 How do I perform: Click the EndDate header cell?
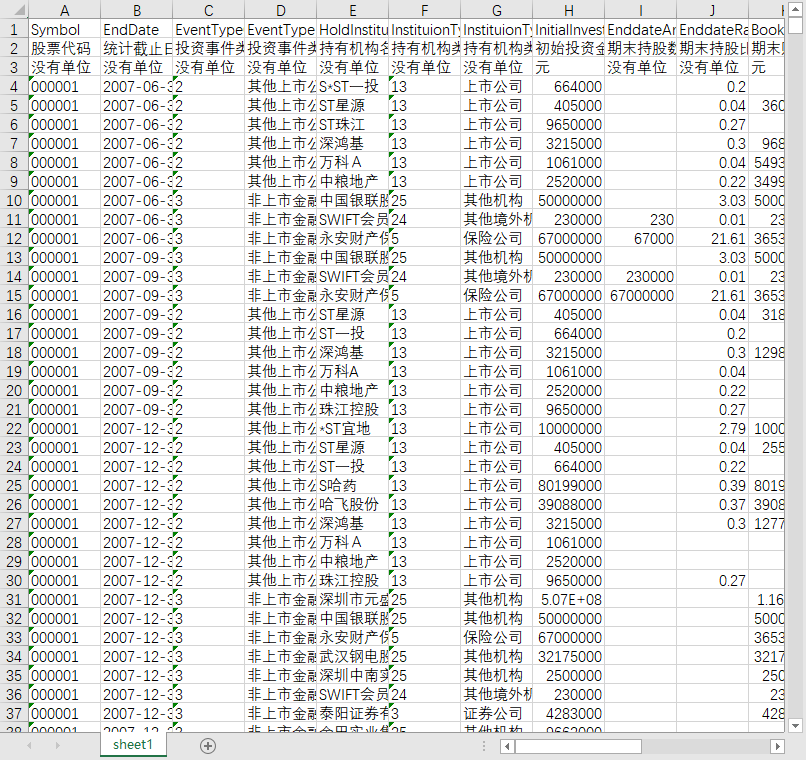[x=136, y=30]
